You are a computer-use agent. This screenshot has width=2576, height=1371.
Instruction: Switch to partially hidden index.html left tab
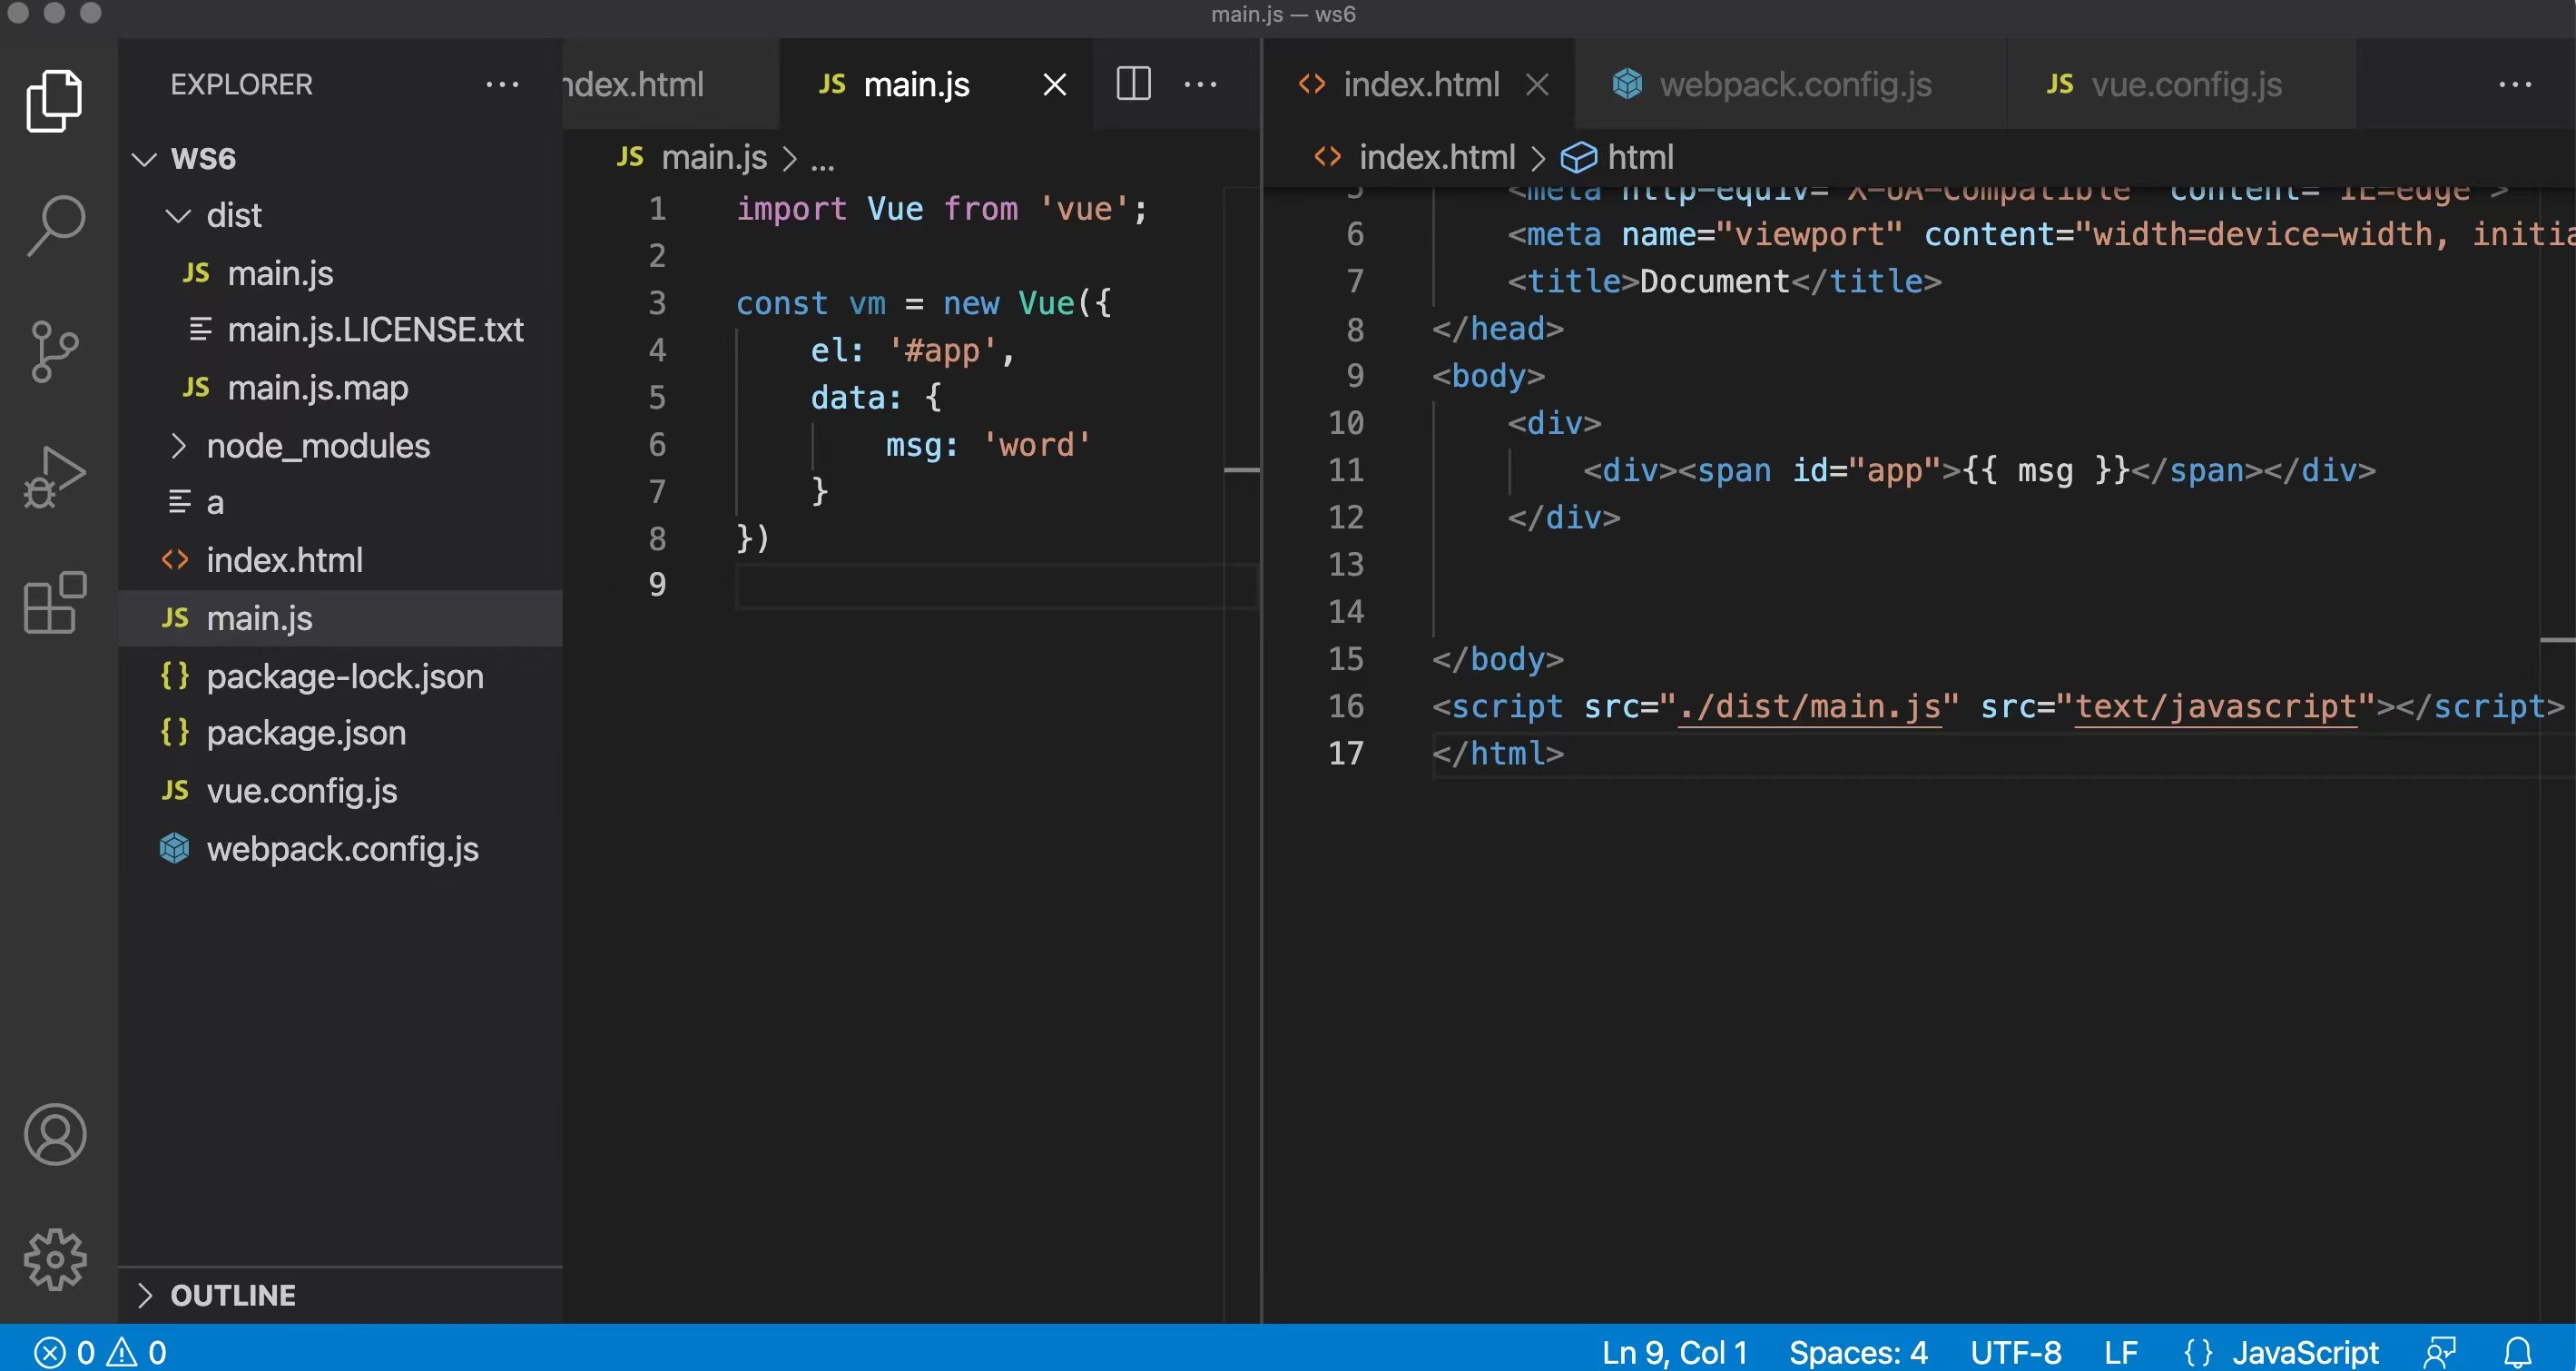coord(670,85)
